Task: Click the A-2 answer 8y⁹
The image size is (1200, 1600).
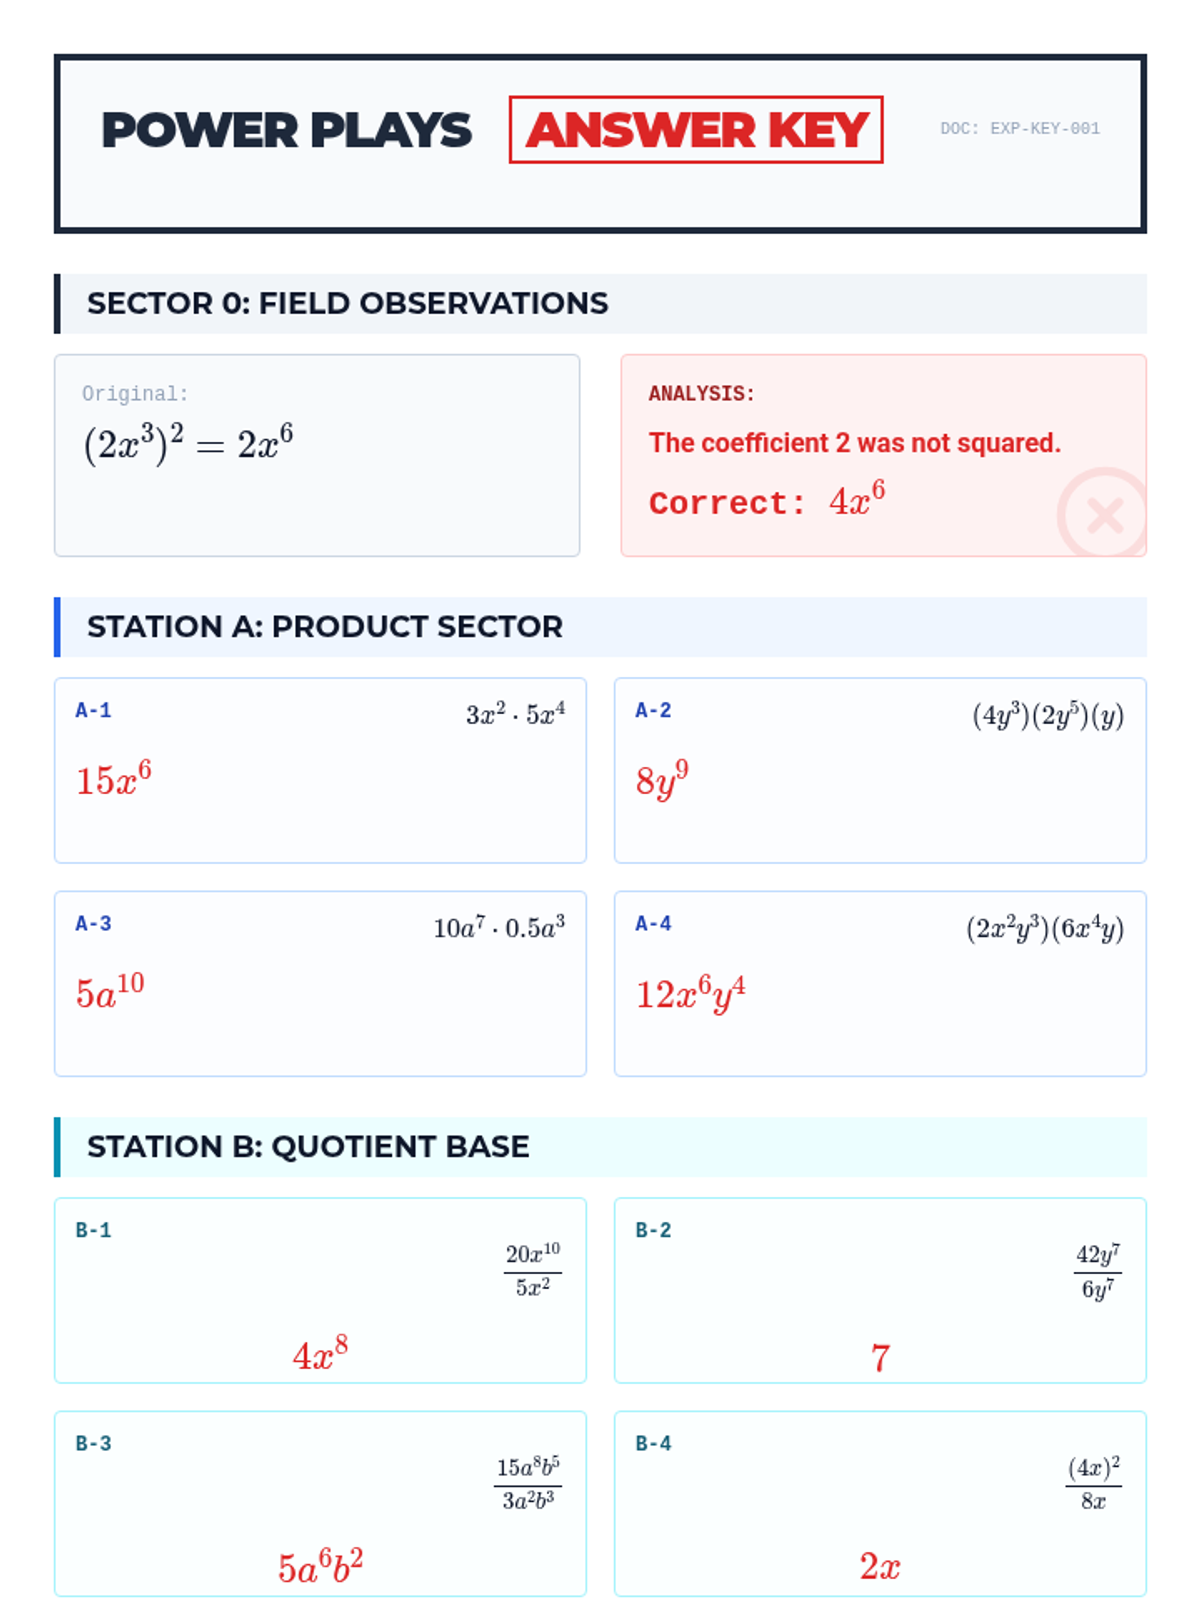Action: (x=662, y=779)
